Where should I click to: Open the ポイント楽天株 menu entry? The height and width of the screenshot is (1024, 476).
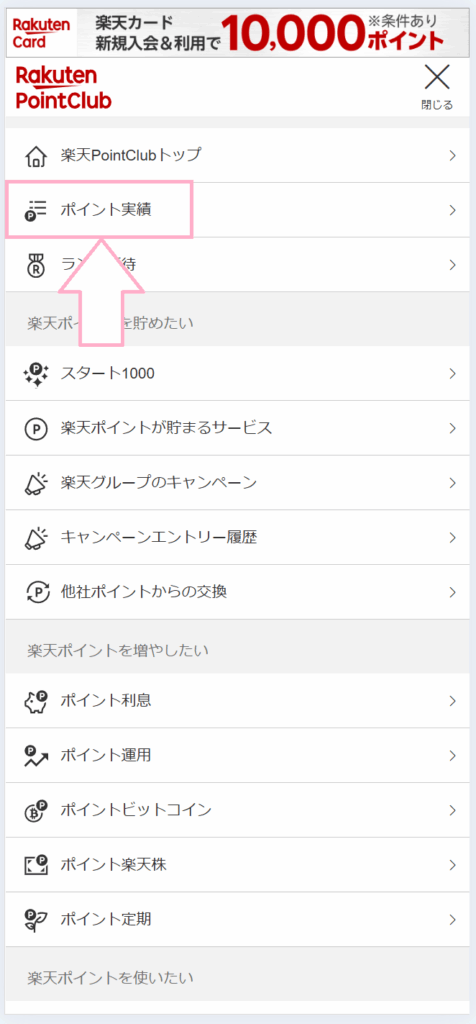coord(238,865)
